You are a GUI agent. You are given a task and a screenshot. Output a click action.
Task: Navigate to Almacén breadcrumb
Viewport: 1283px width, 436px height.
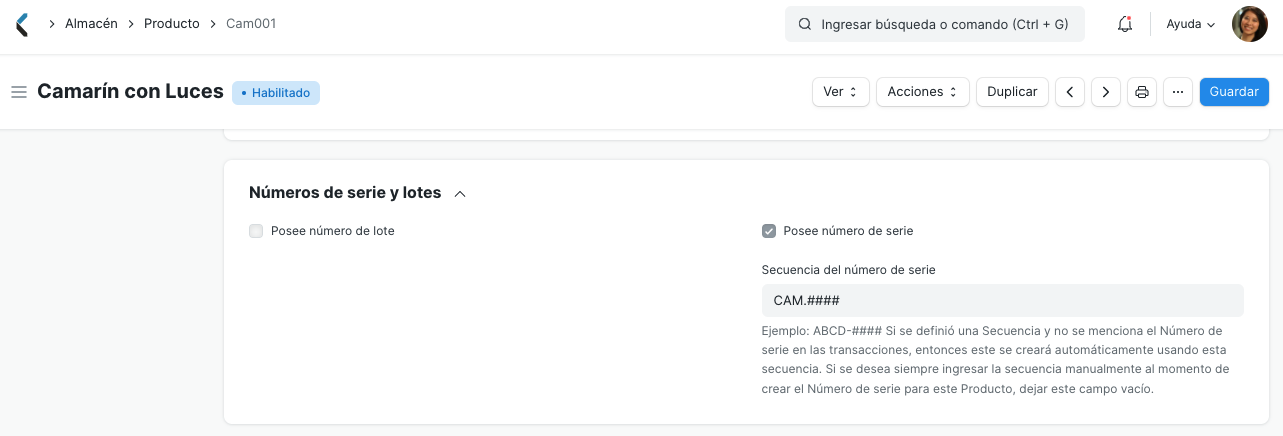click(x=93, y=23)
